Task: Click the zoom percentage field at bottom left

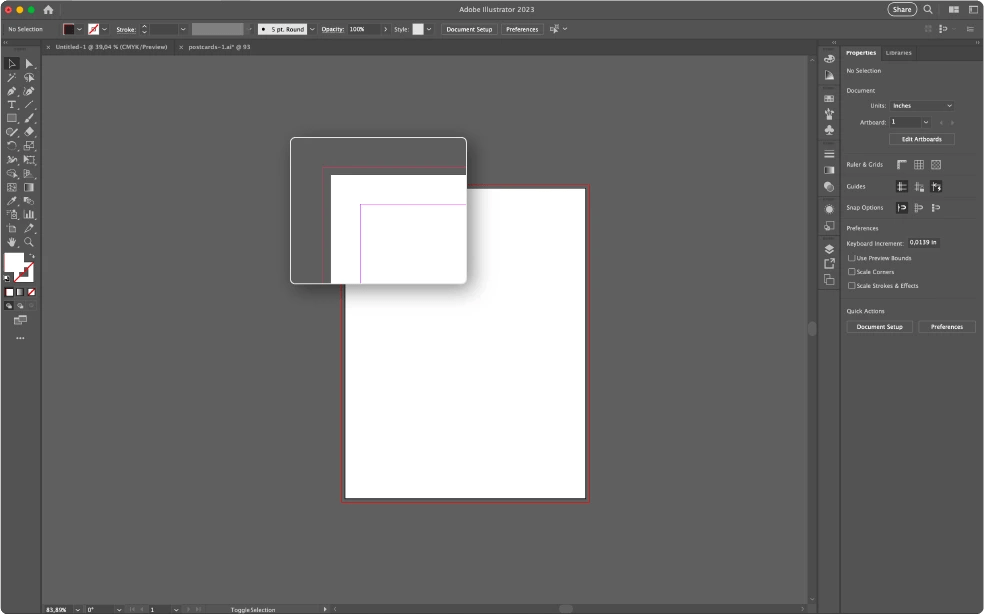Action: pyautogui.click(x=55, y=609)
